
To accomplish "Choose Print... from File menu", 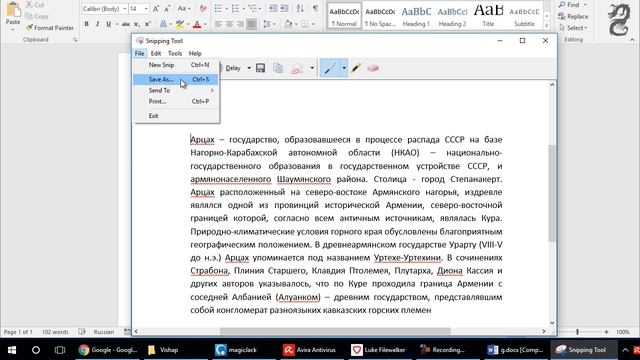I will (x=176, y=101).
